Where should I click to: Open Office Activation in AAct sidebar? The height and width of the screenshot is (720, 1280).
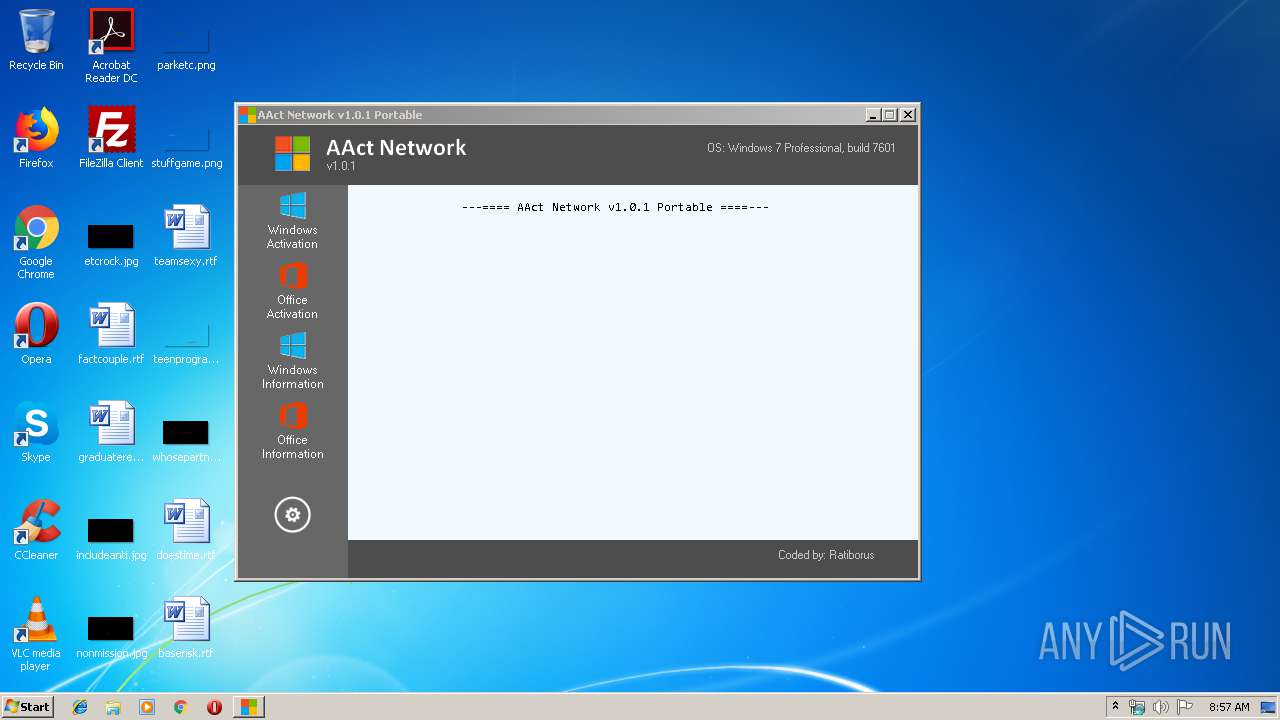coord(292,291)
